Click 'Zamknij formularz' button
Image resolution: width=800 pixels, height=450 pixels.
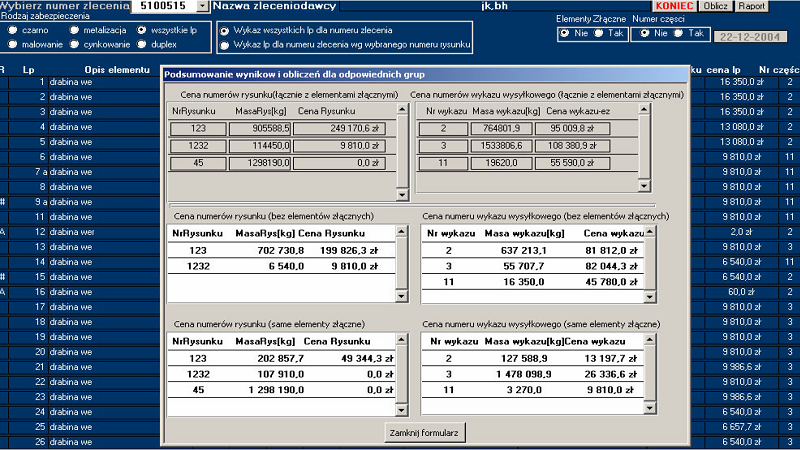pos(424,433)
